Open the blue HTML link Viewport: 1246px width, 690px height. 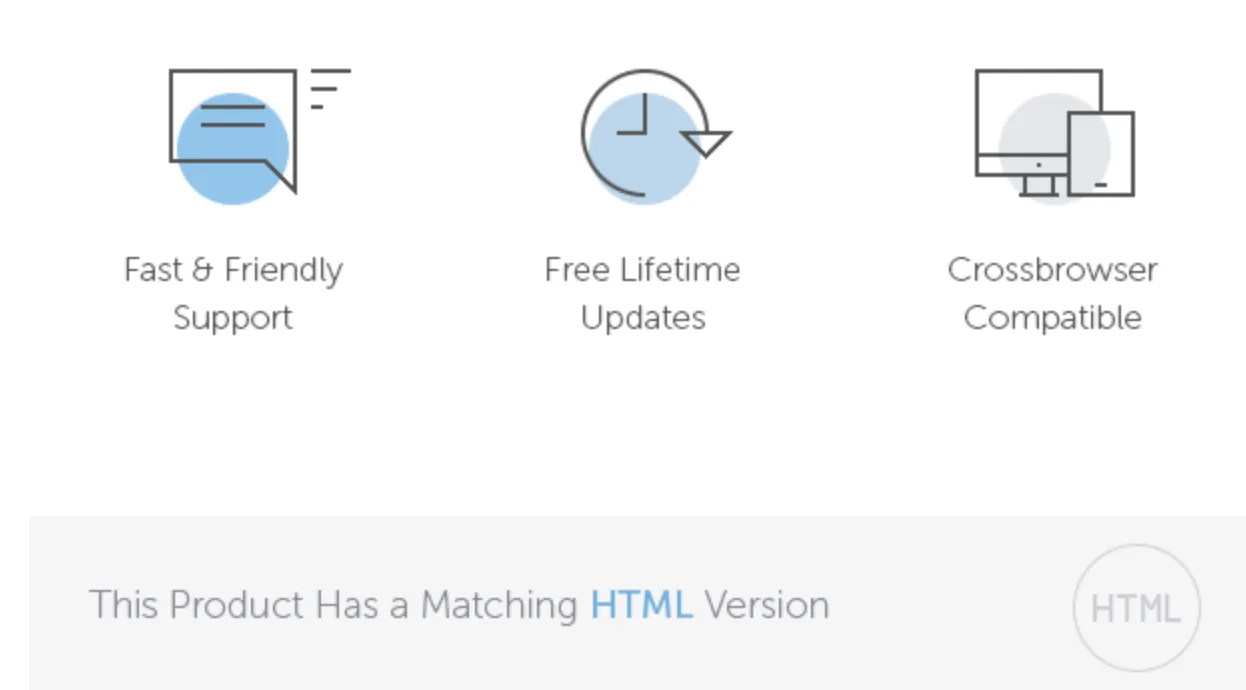(x=641, y=604)
